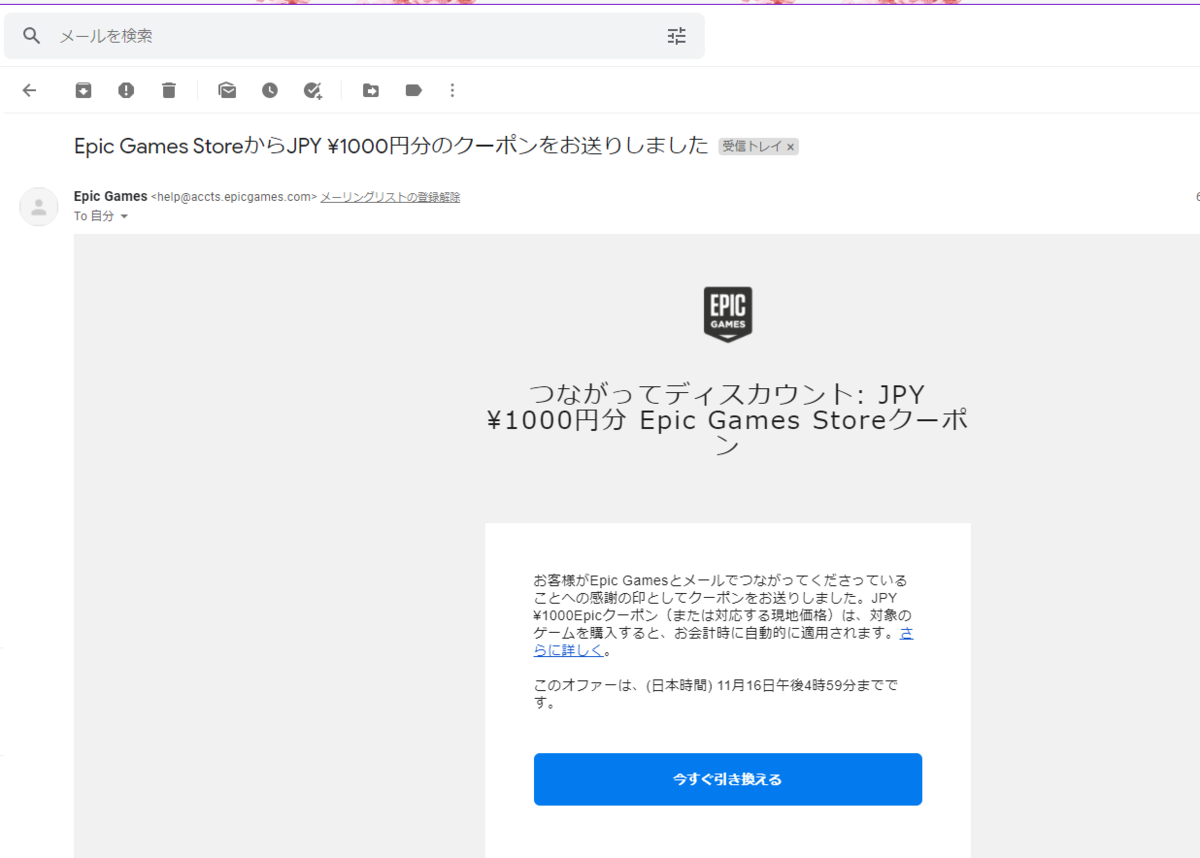Expand recipient details next to To 自分

(x=124, y=217)
